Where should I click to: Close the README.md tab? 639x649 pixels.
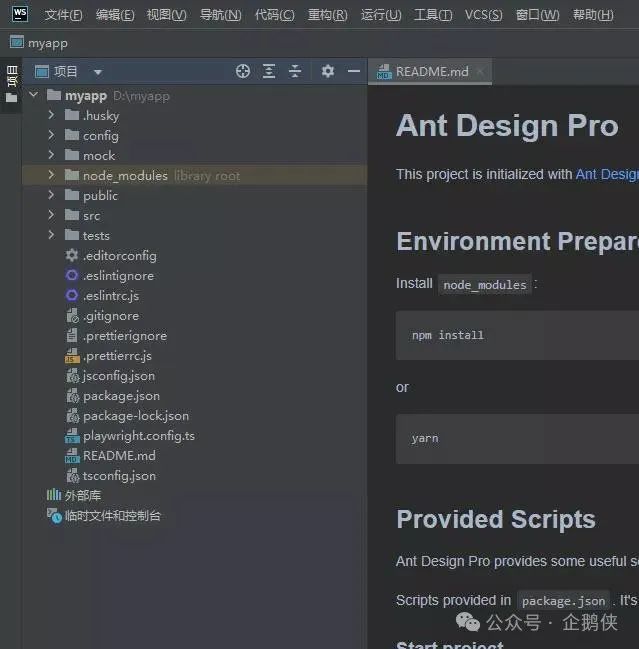tap(480, 72)
